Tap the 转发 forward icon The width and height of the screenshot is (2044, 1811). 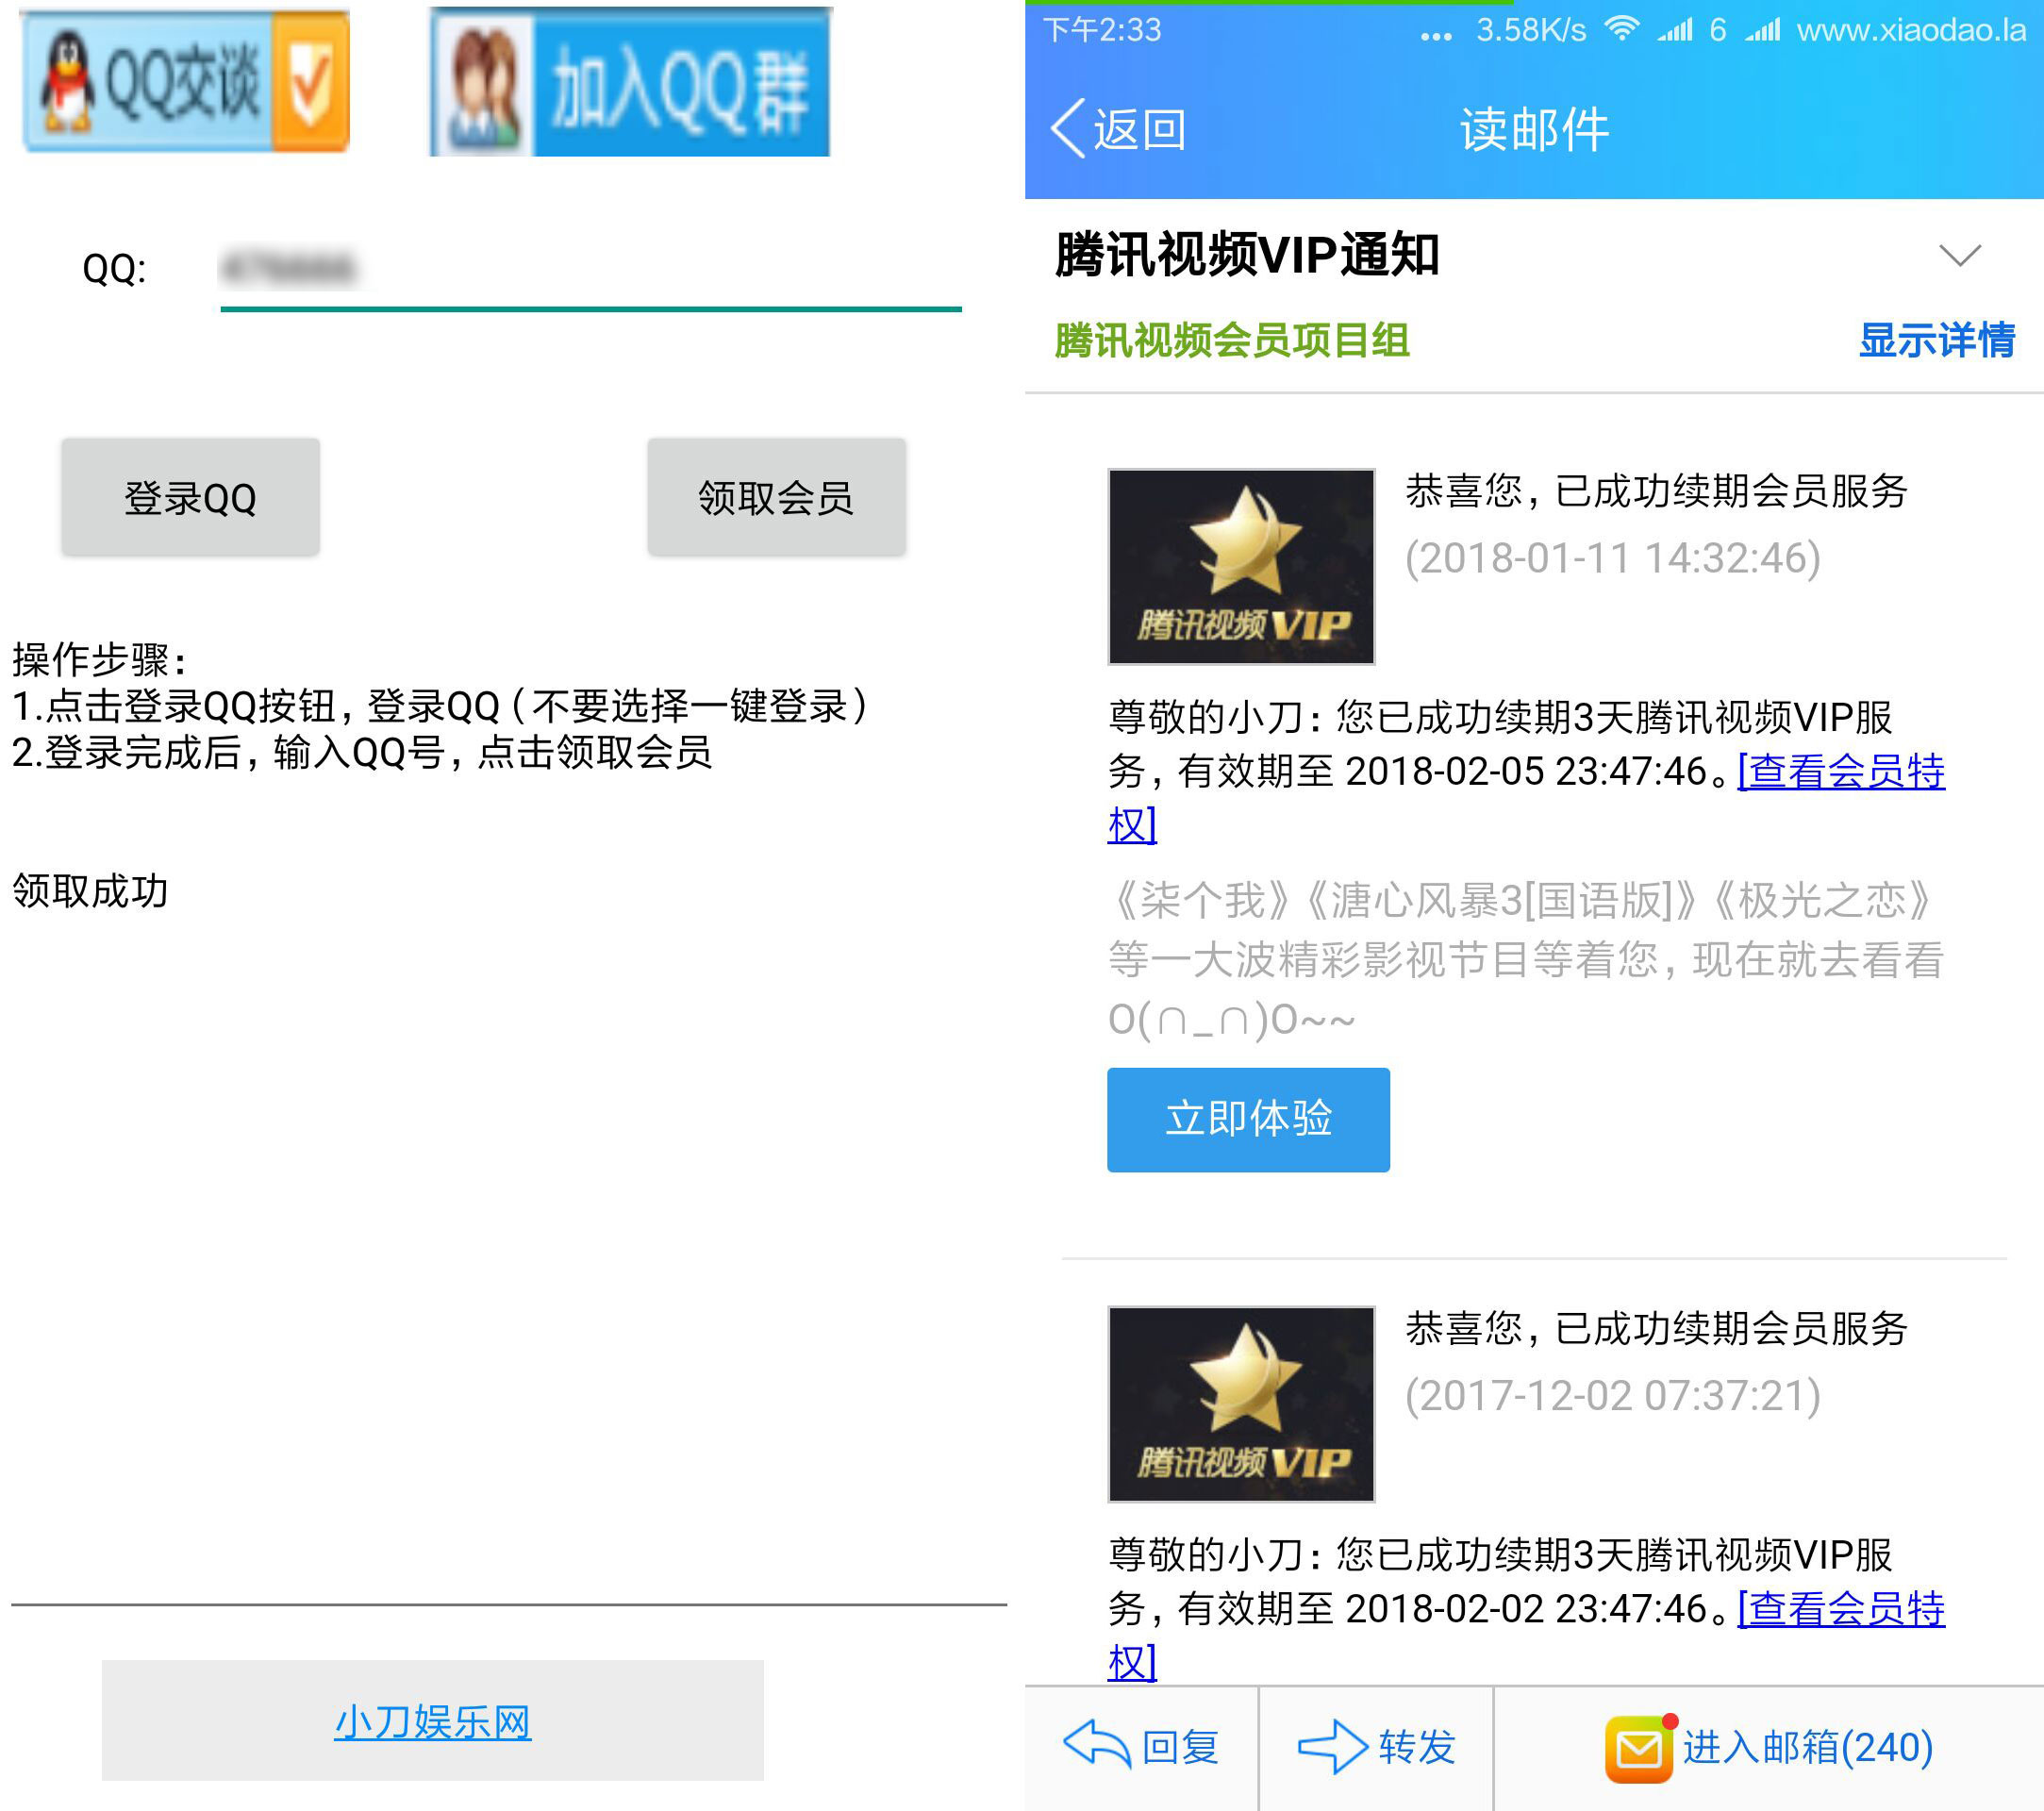pos(1332,1747)
